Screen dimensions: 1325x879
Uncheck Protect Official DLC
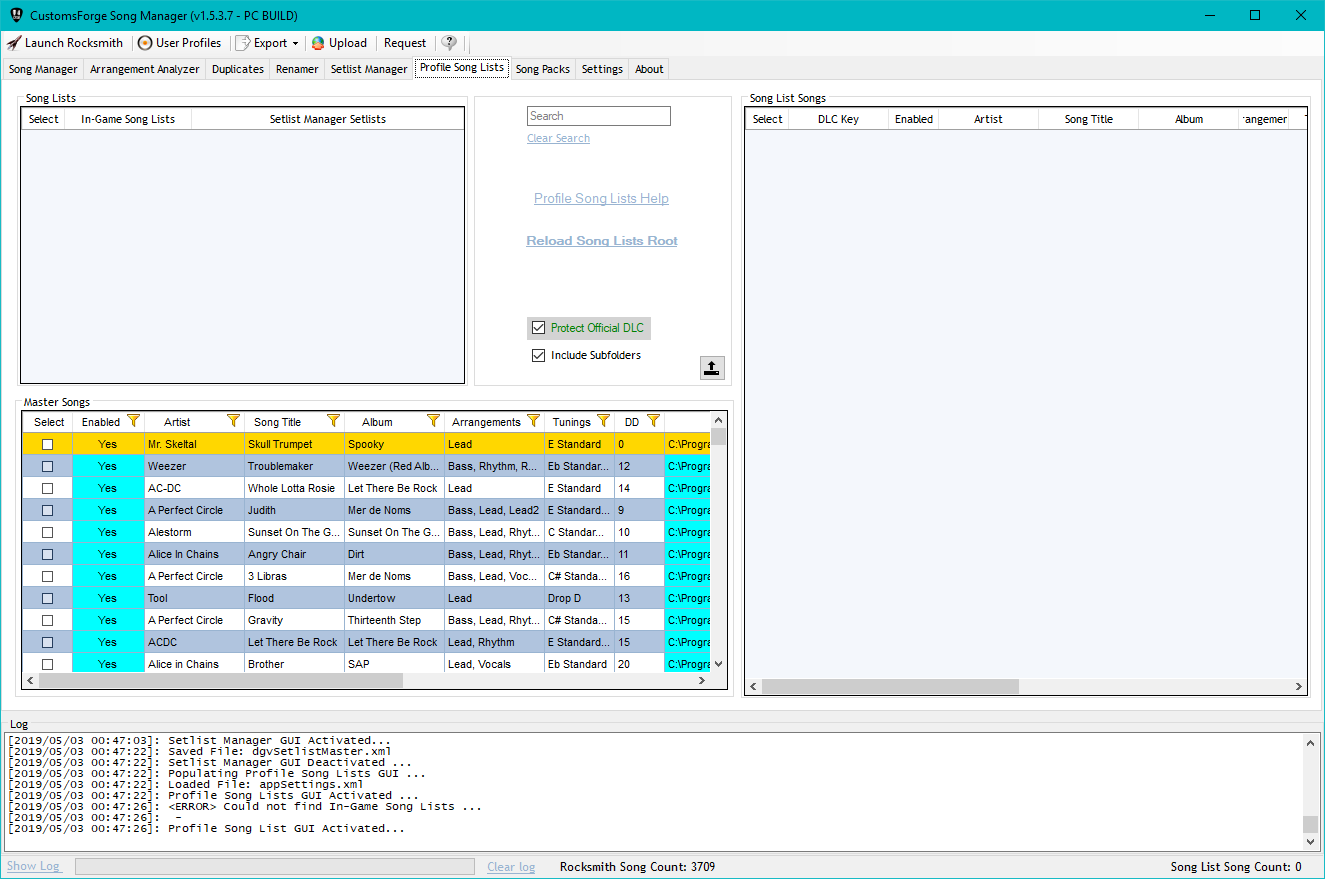tap(538, 328)
